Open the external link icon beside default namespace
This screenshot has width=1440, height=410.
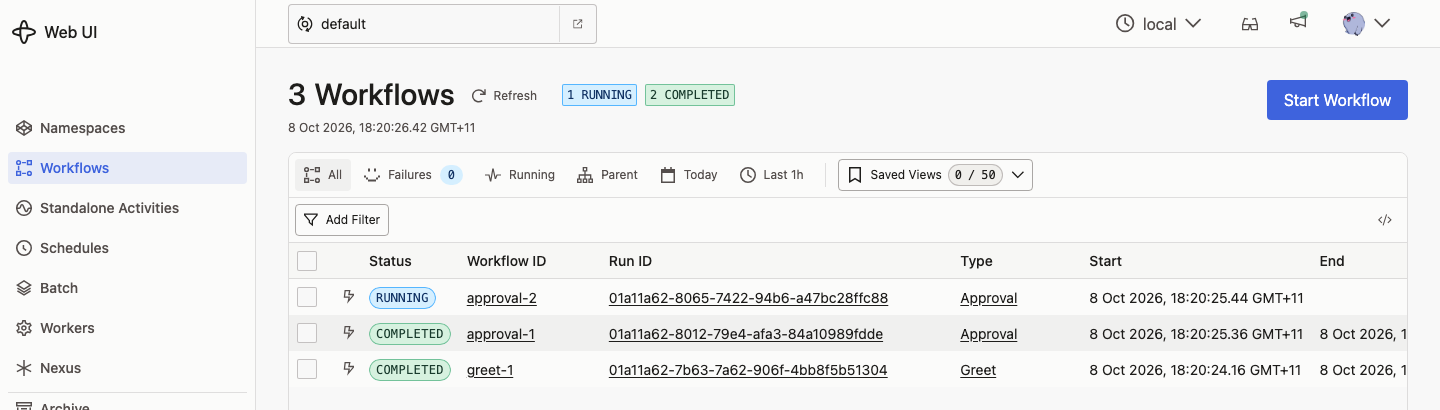click(x=578, y=24)
